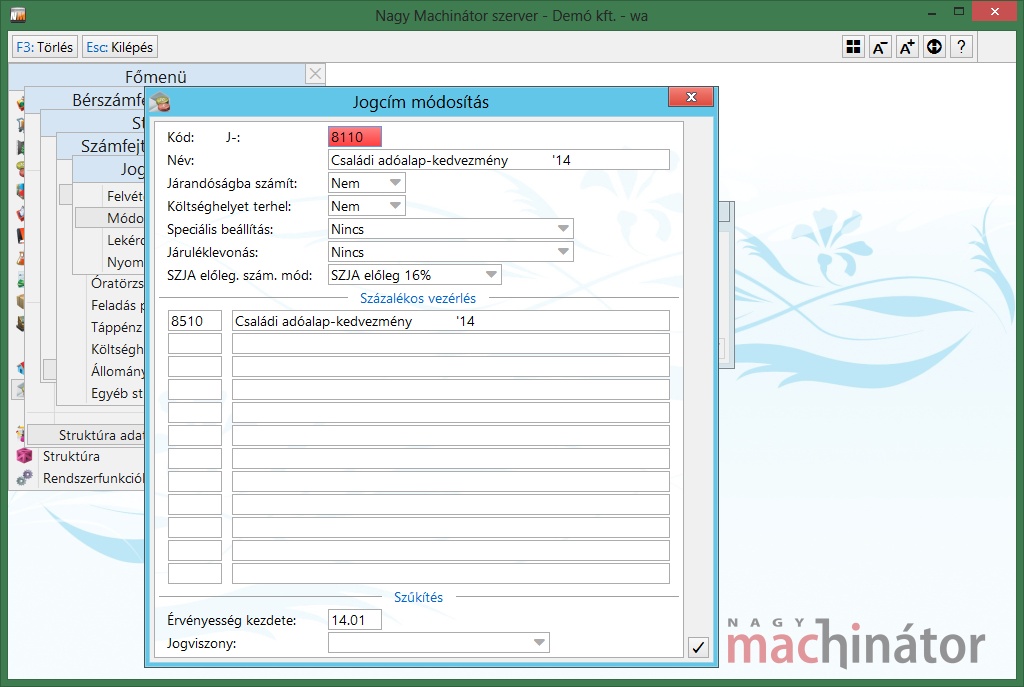The height and width of the screenshot is (687, 1024).
Task: Close the Jogcím módosítás dialog
Action: click(691, 97)
